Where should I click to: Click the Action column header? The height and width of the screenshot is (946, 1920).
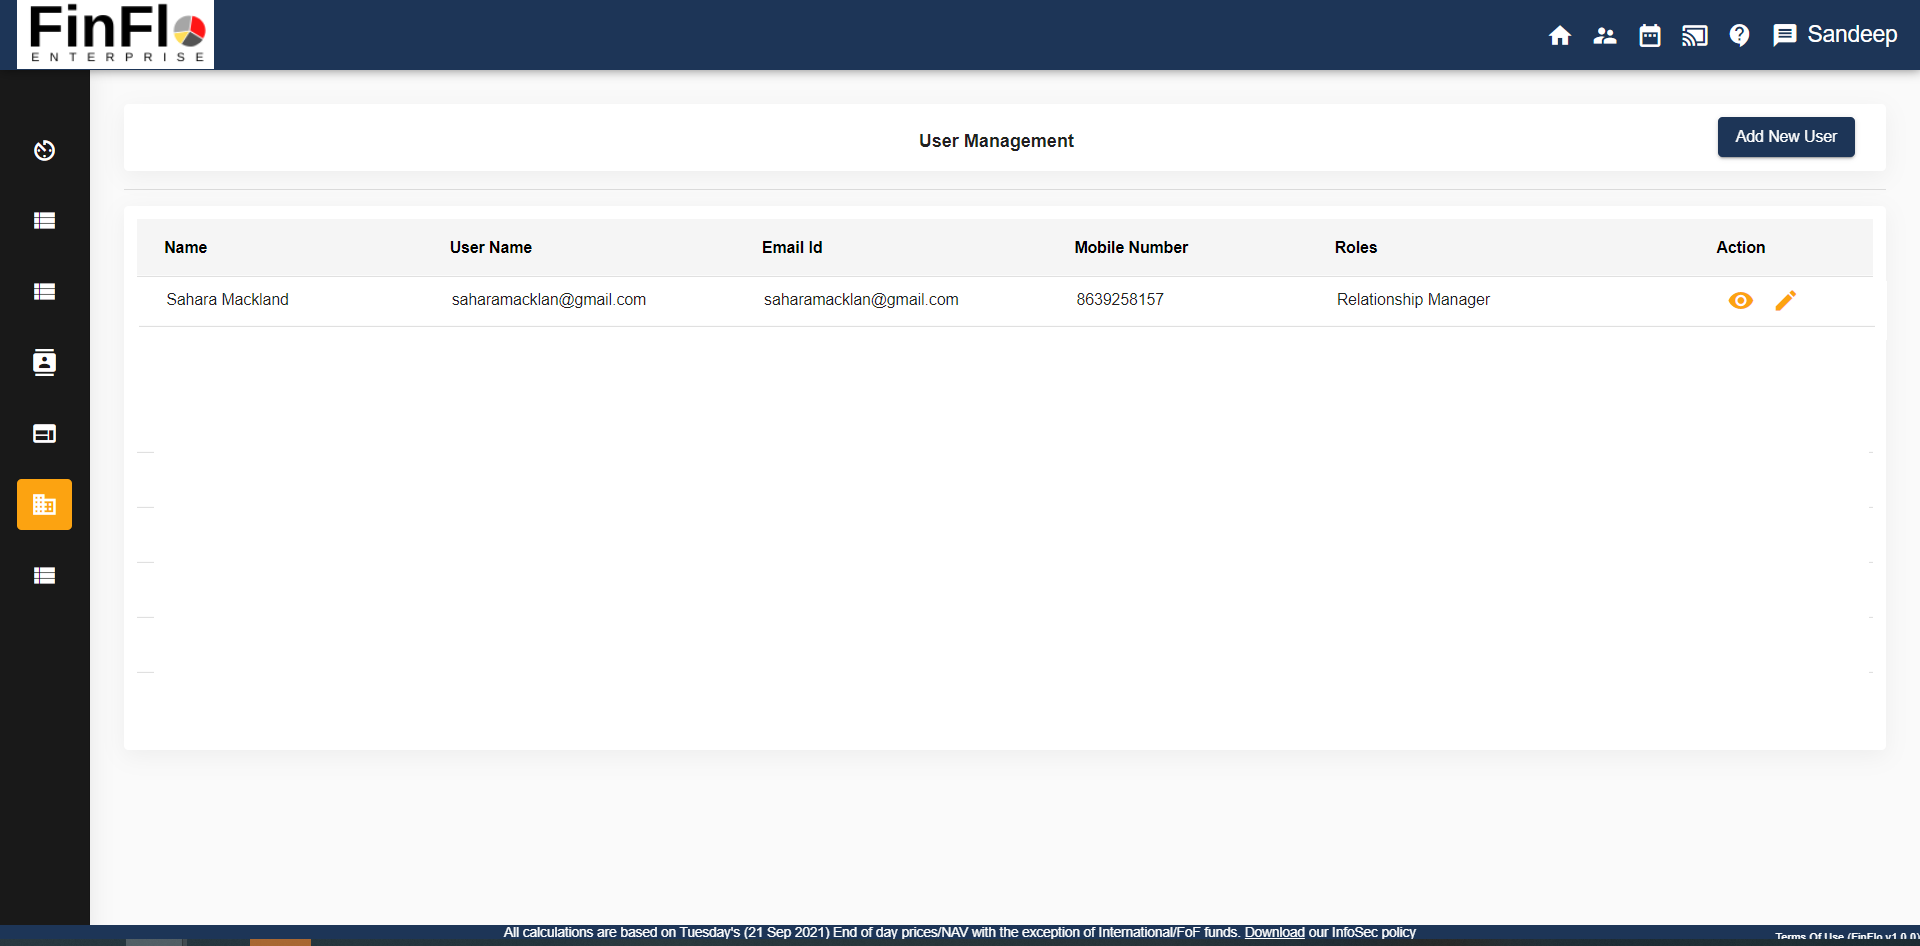click(1741, 248)
